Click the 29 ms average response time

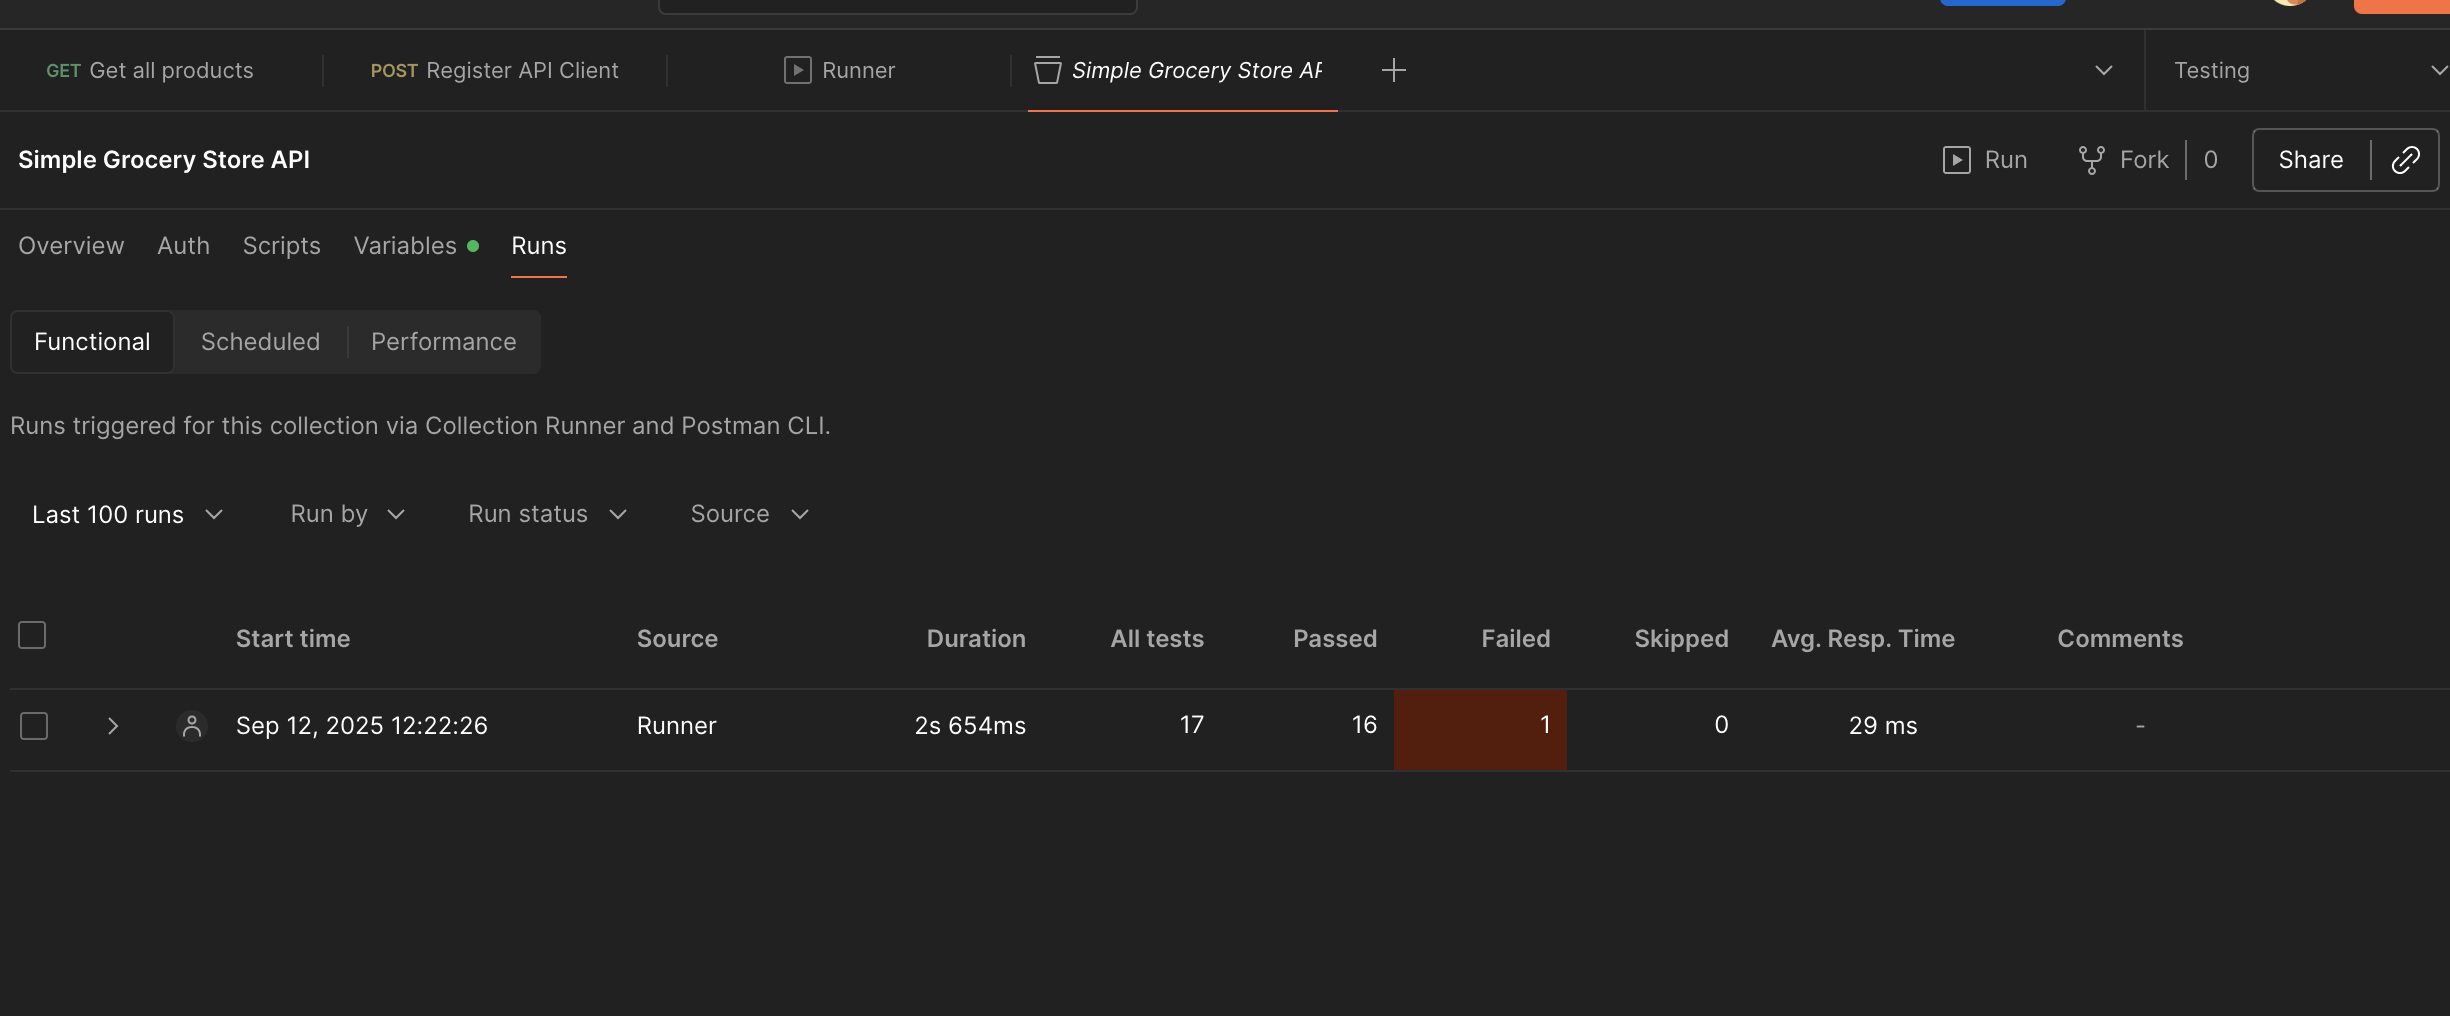click(x=1882, y=726)
